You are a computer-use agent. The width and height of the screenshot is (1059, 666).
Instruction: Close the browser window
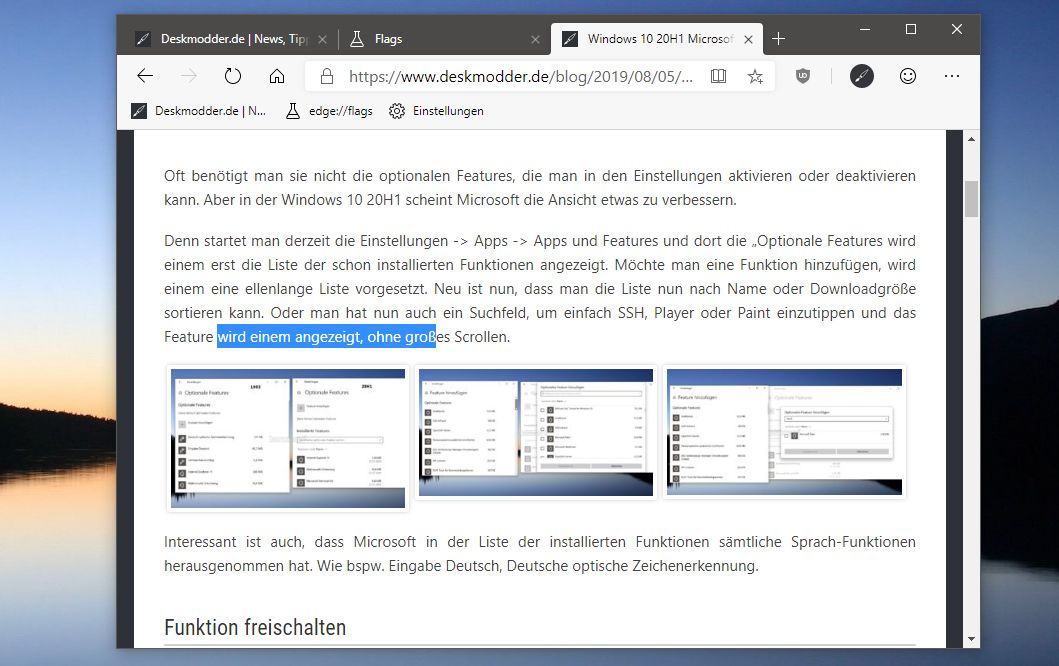pos(956,29)
